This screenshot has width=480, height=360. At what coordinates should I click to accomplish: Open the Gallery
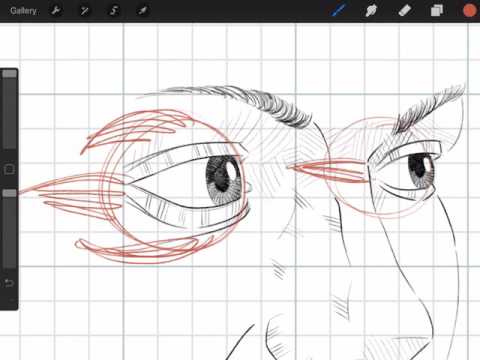pos(23,11)
